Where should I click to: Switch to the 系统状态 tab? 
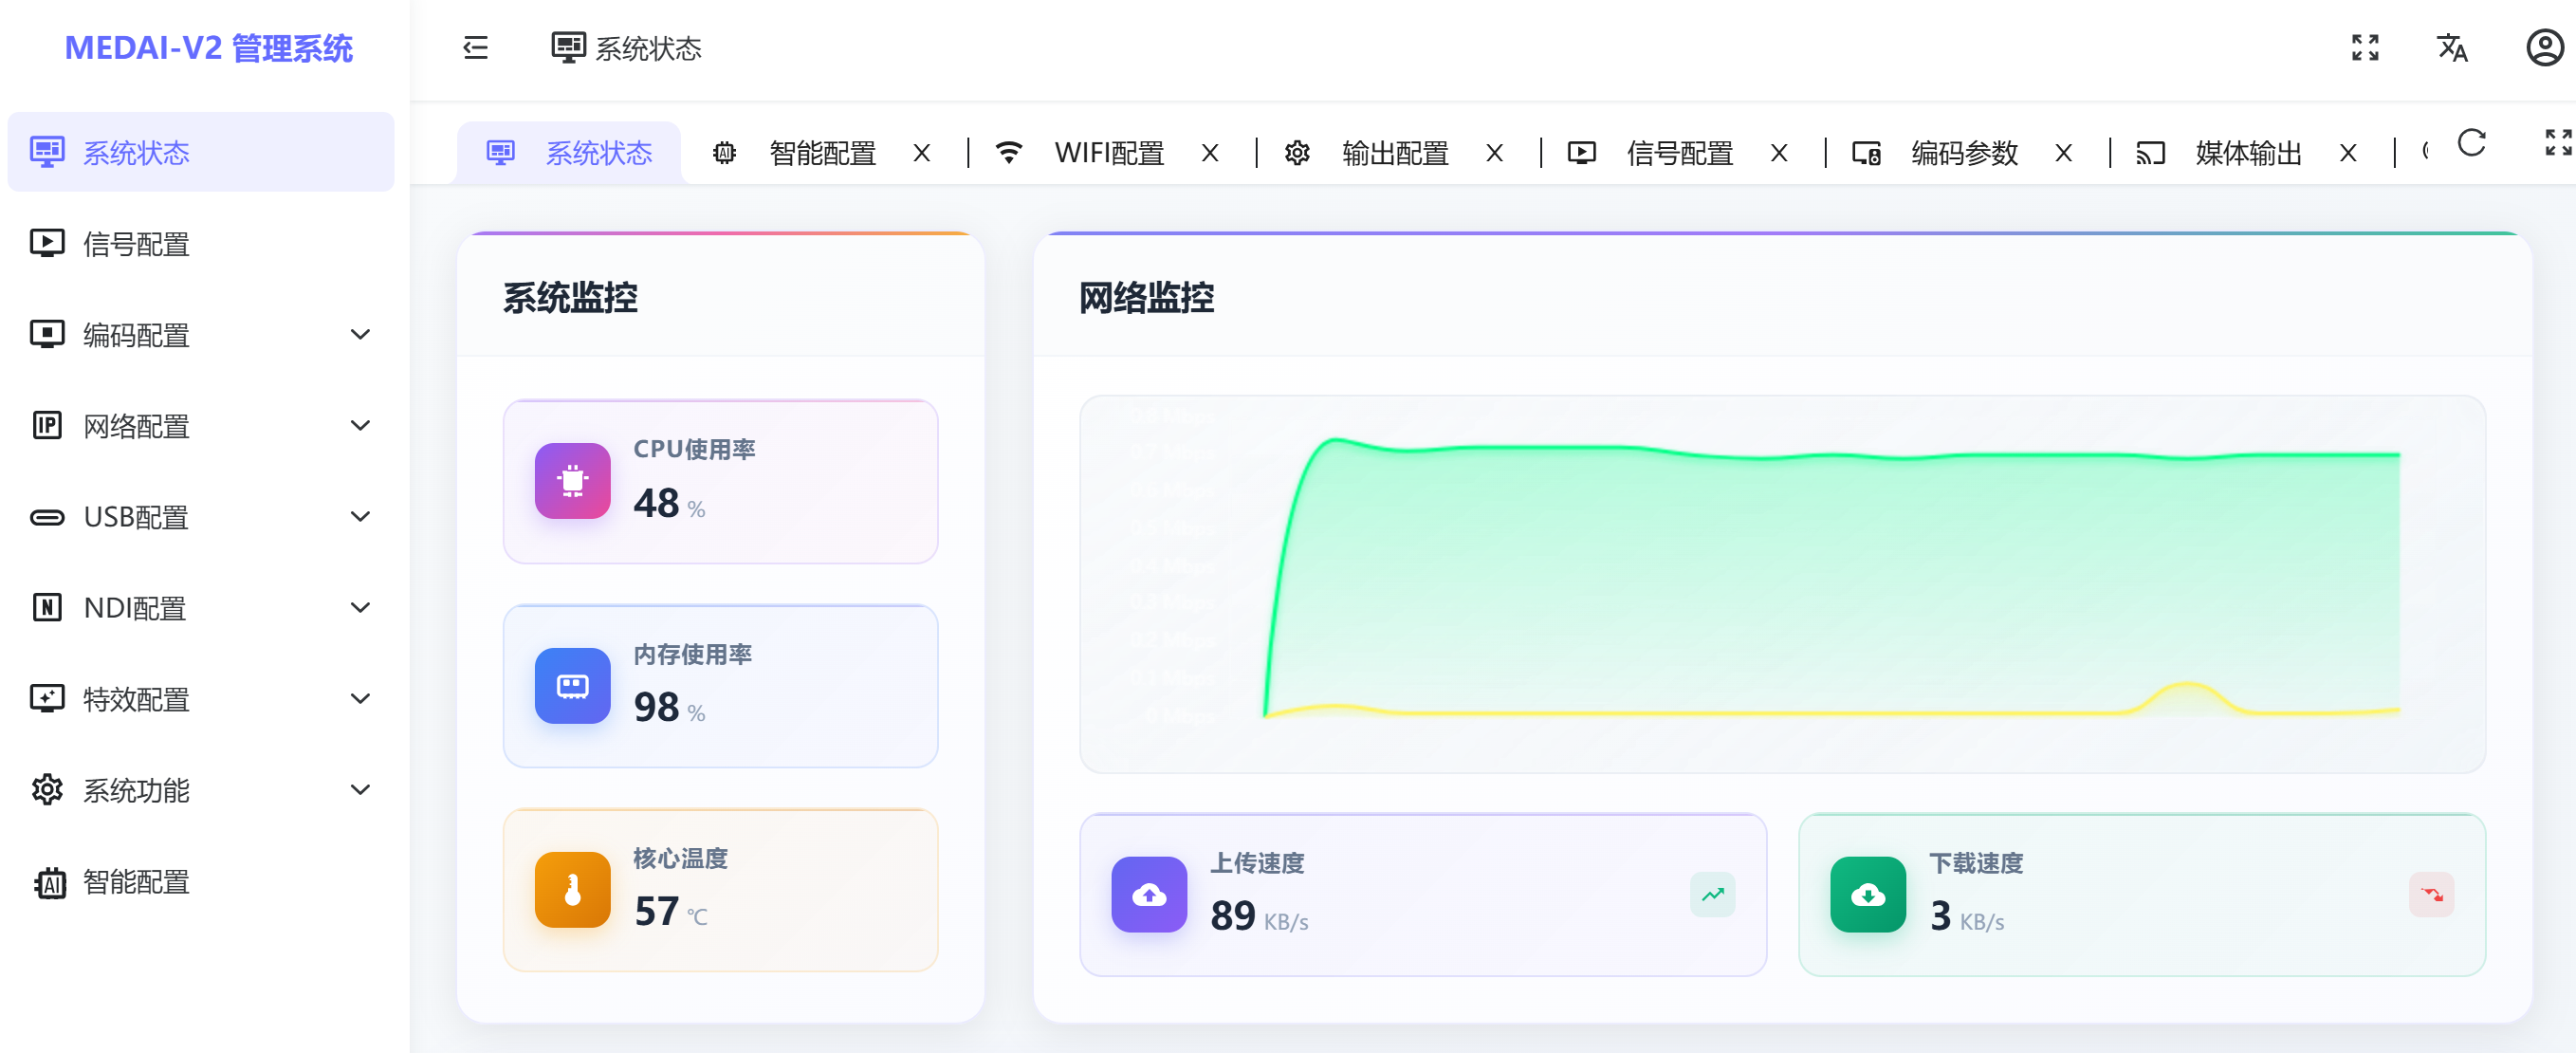(569, 153)
